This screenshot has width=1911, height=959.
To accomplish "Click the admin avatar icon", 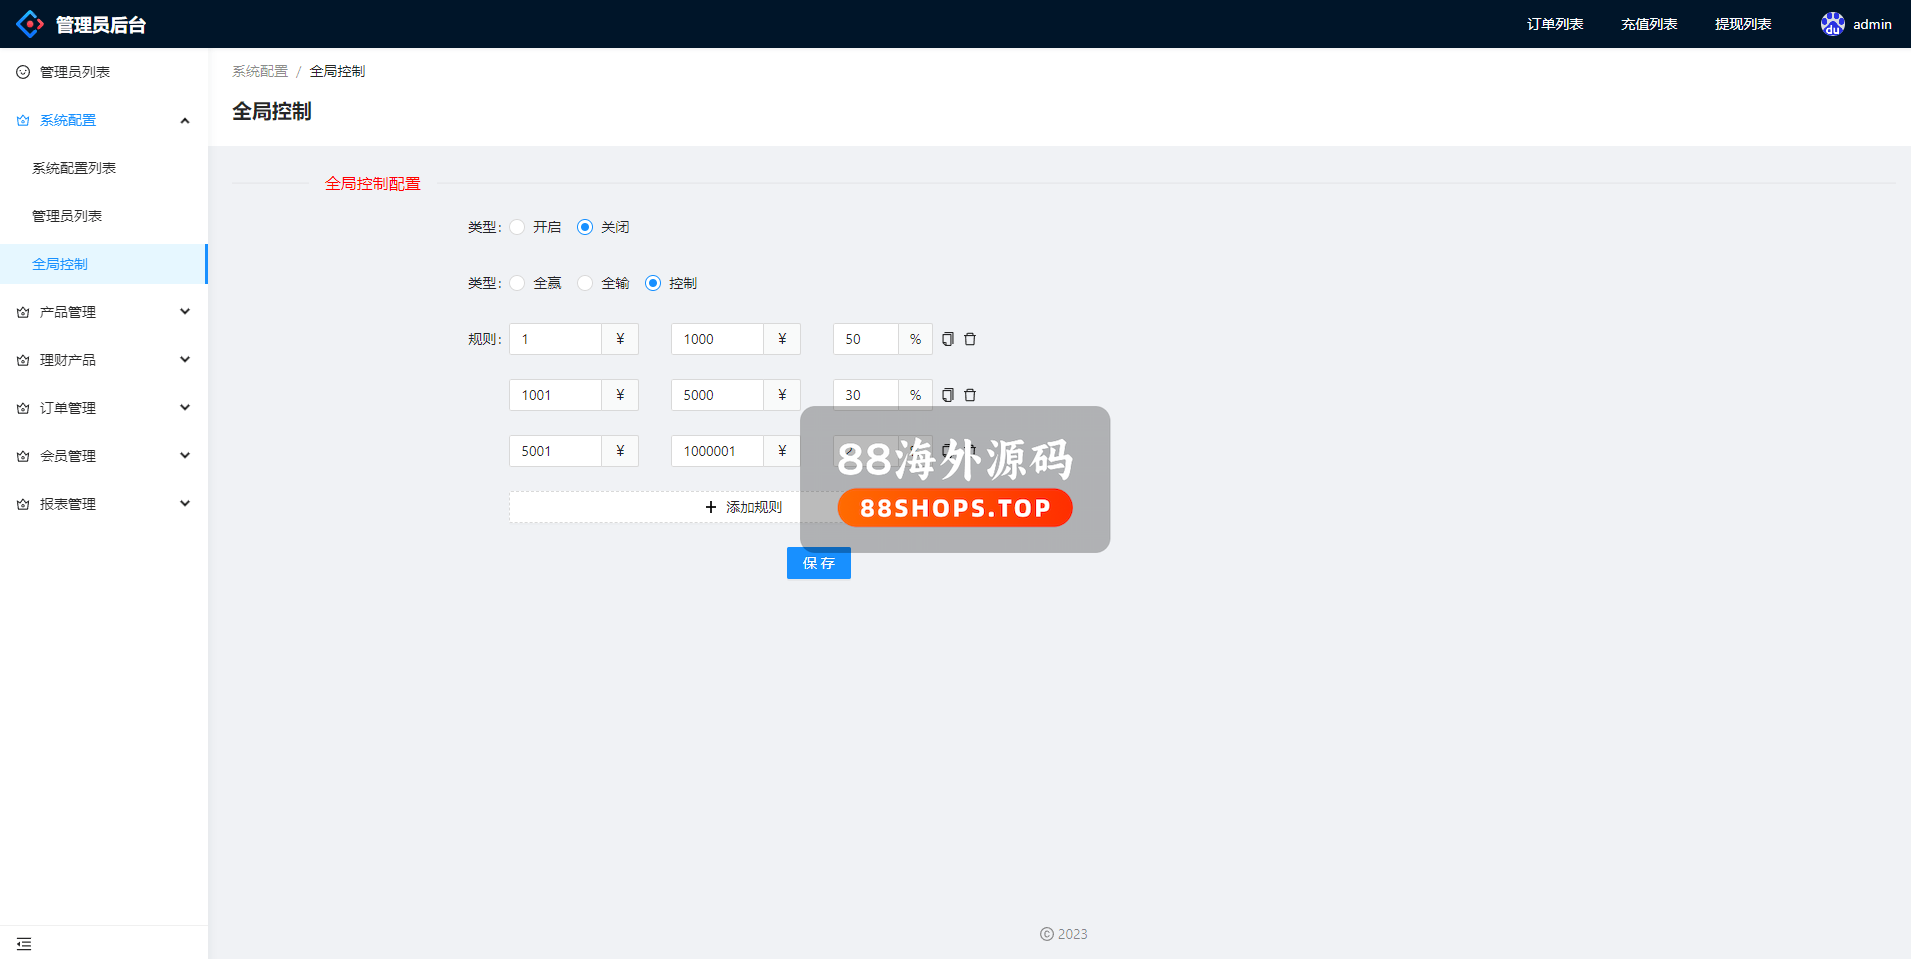I will [1832, 24].
